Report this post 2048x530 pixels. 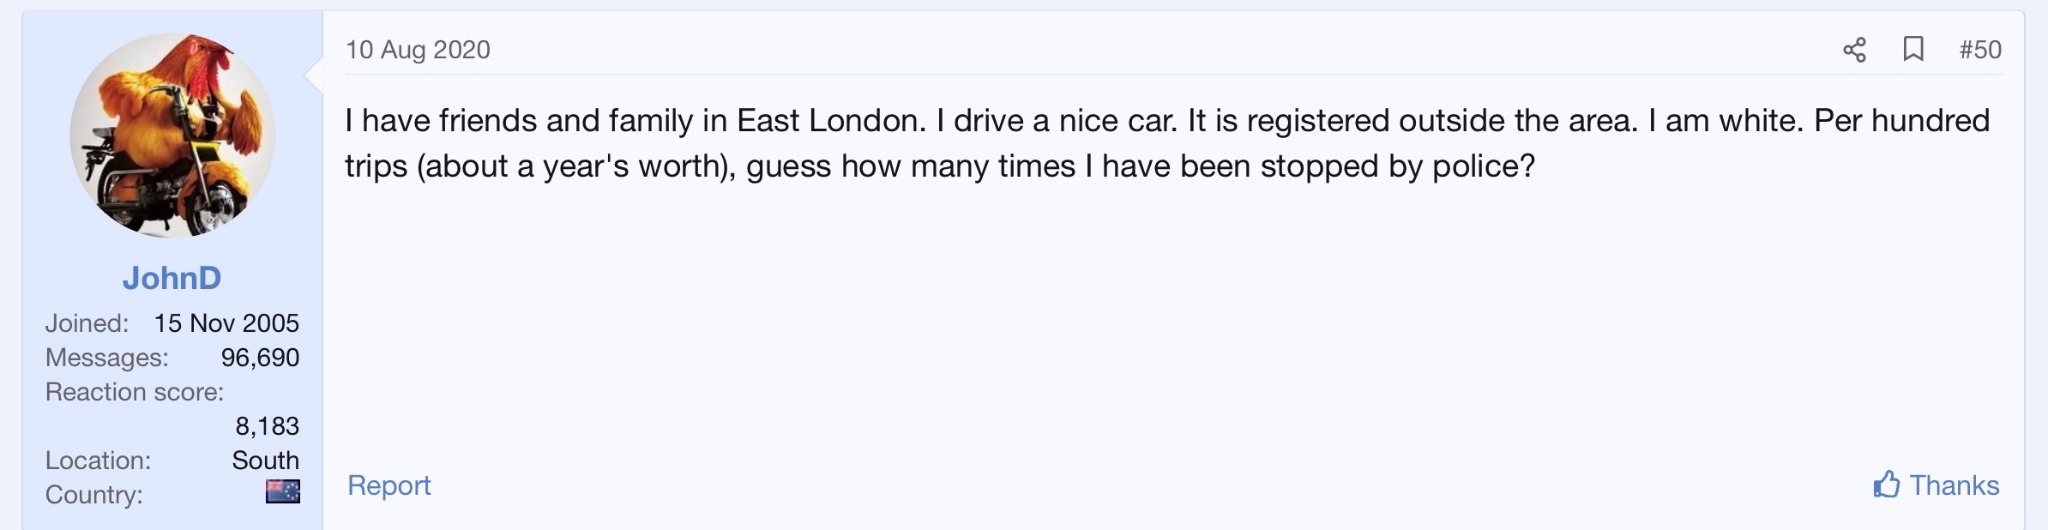389,485
